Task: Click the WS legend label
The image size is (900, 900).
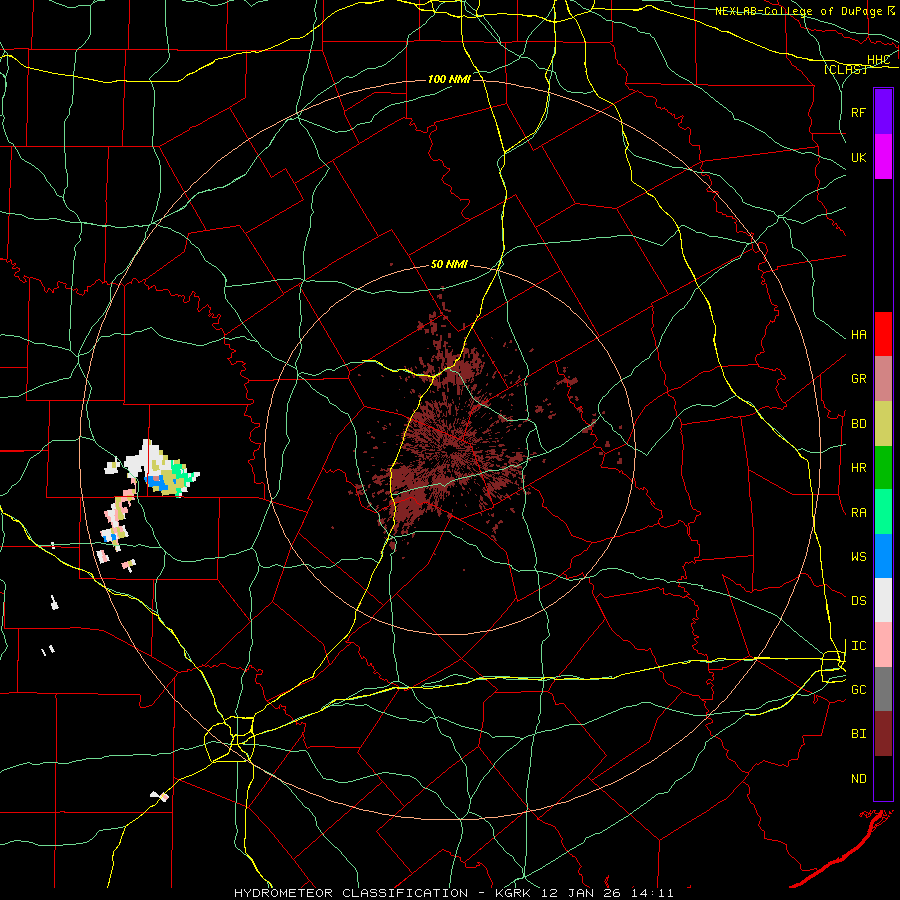Action: pos(859,557)
